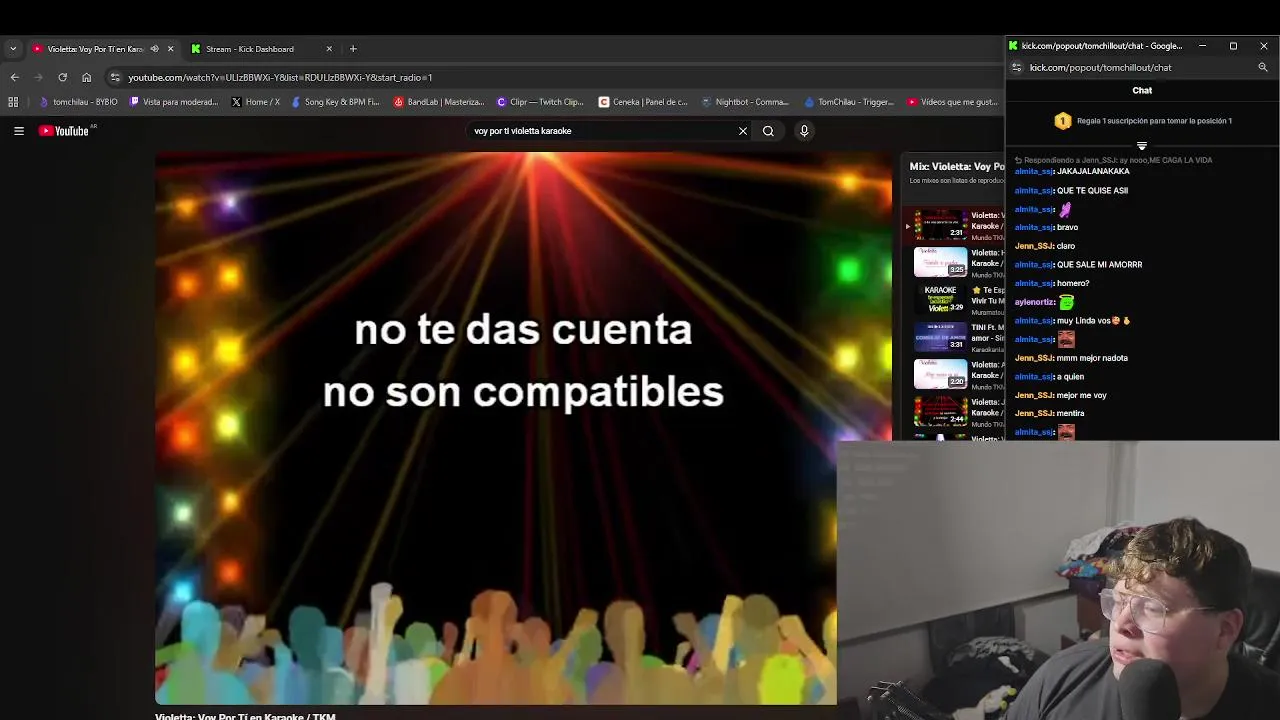Open the Vista para moderad... Twitch bookmark

click(173, 102)
